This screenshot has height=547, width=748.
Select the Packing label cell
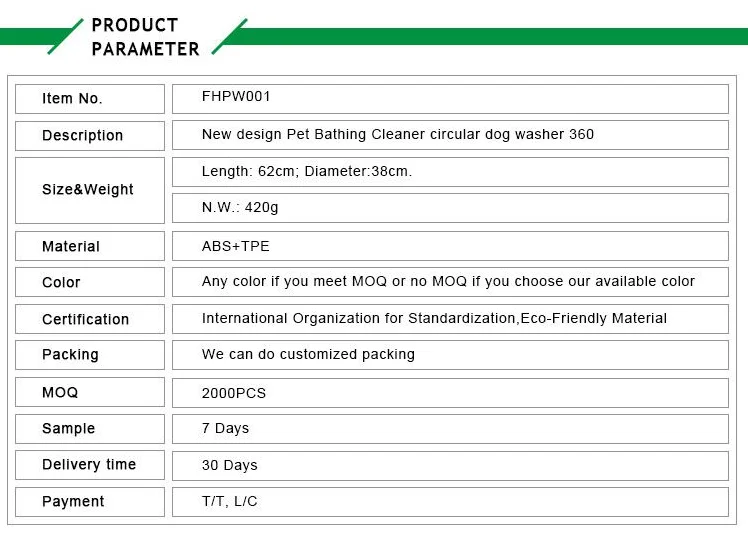tap(89, 355)
